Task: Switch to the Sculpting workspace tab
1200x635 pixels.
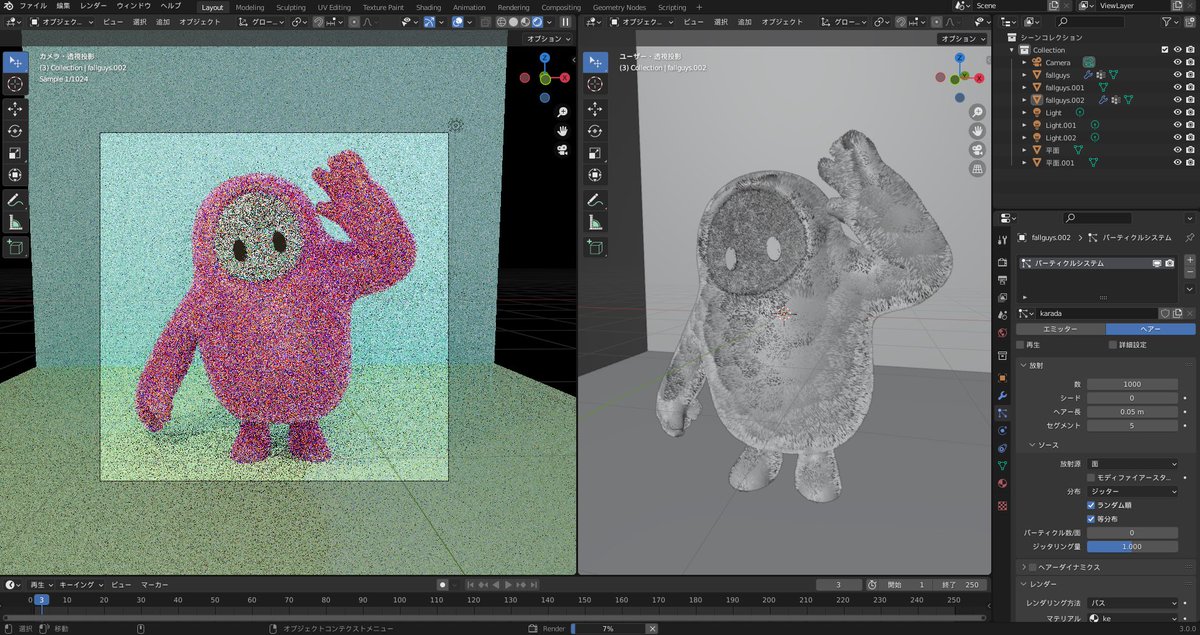Action: (290, 7)
